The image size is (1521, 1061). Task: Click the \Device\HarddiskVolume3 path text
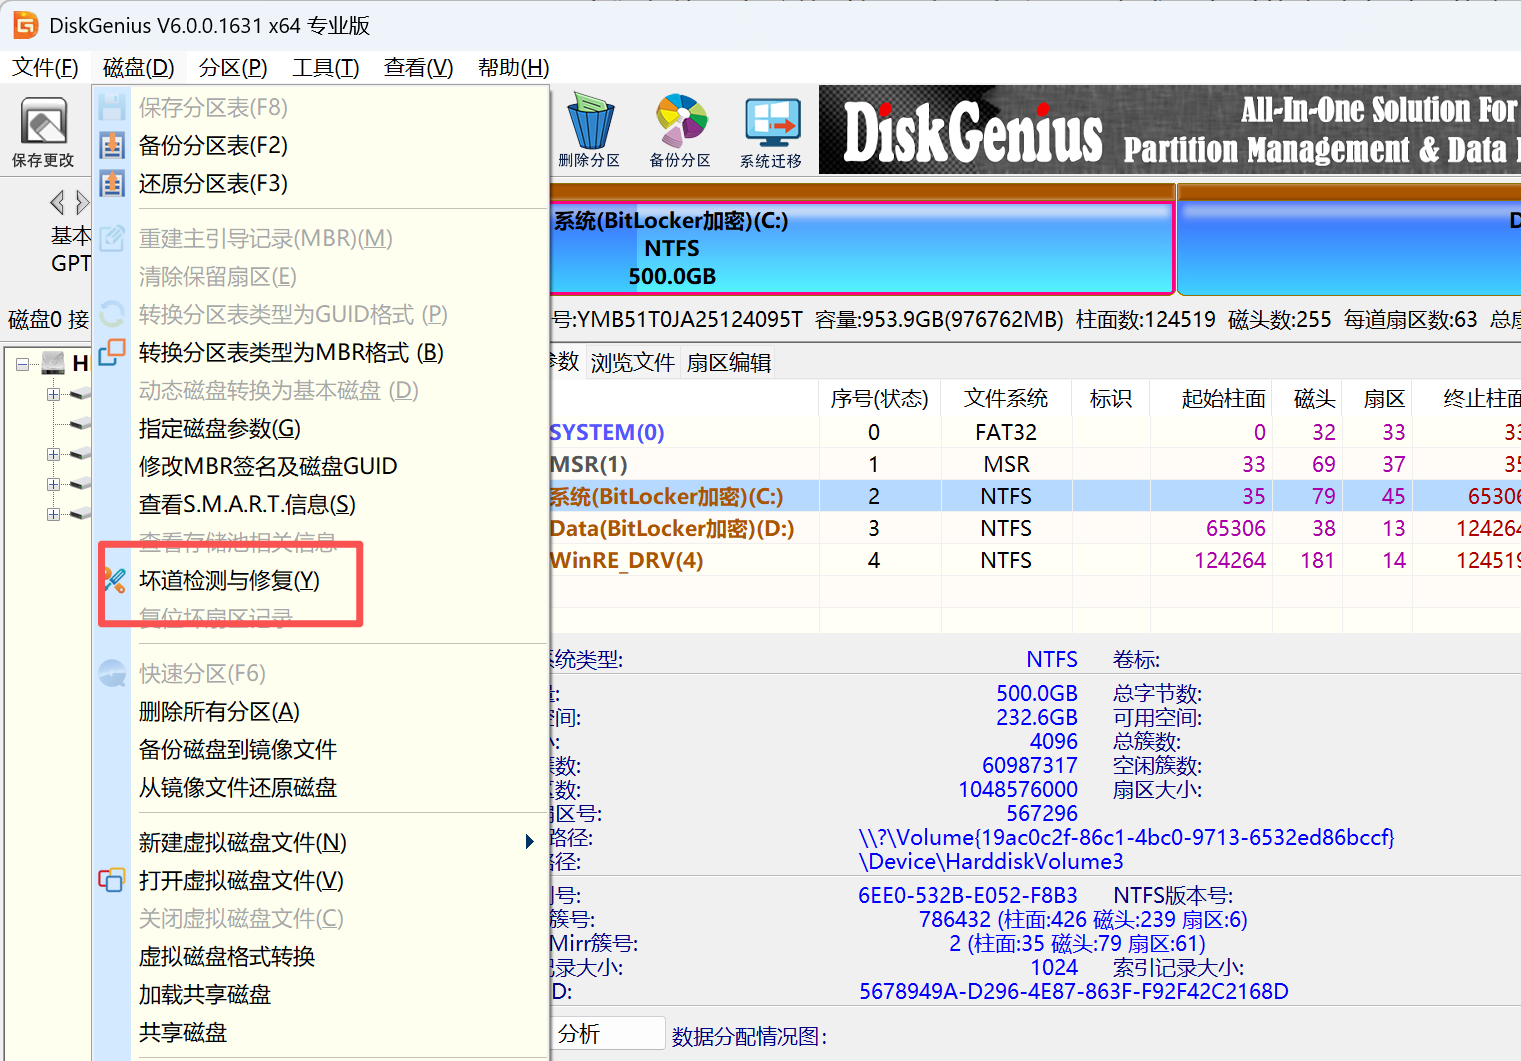(991, 861)
